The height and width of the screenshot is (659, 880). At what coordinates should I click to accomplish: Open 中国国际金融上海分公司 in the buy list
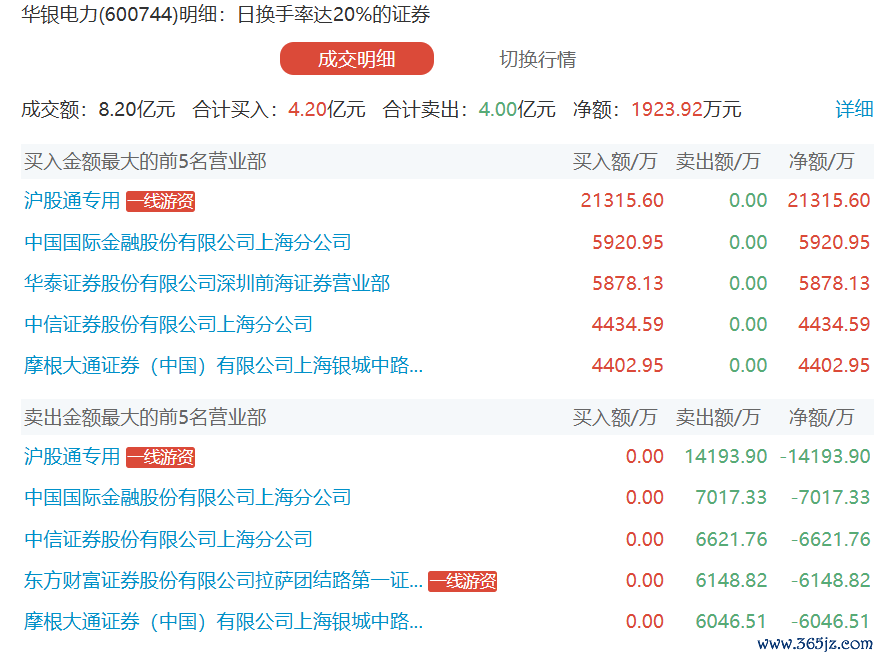pyautogui.click(x=187, y=242)
